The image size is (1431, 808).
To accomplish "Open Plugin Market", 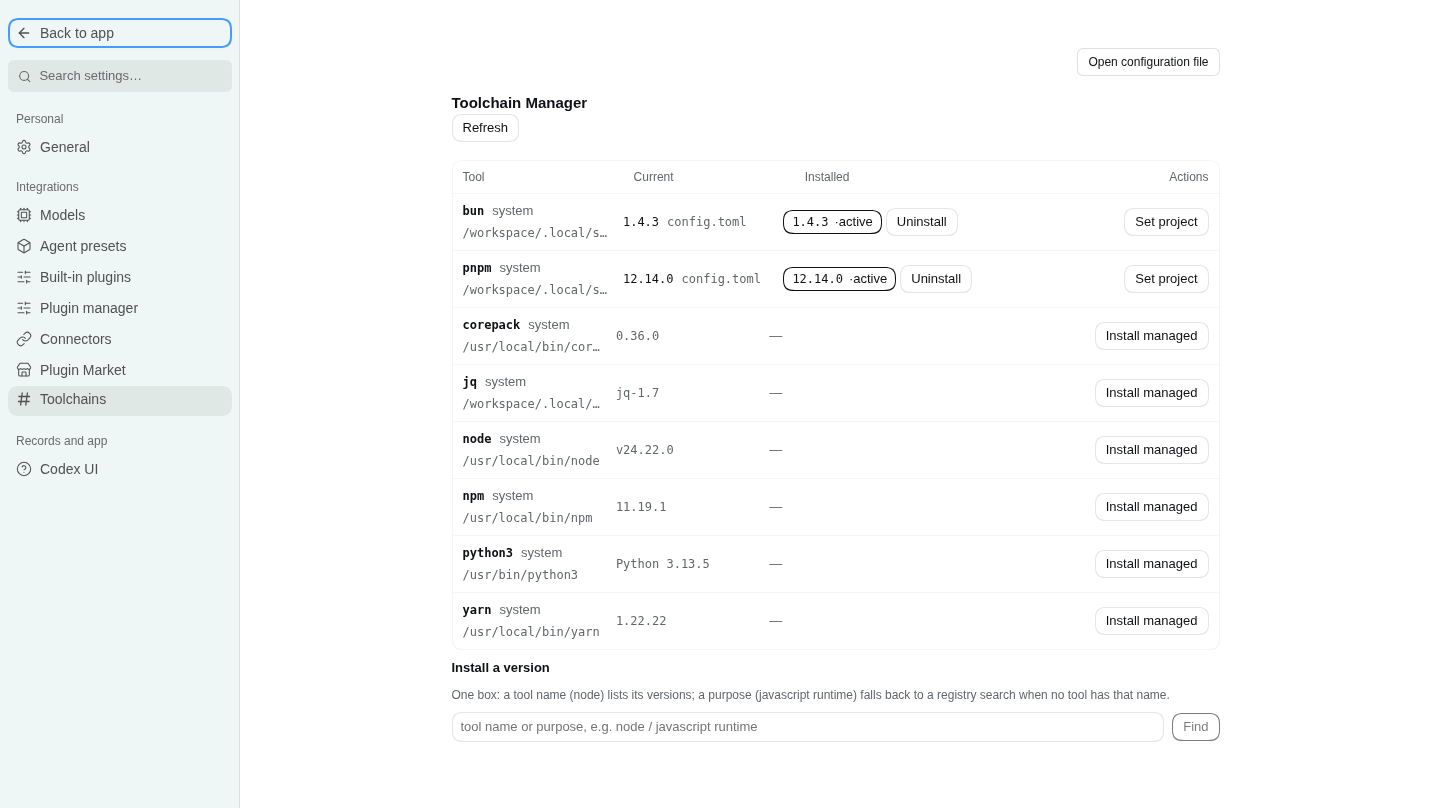I will click(x=120, y=370).
